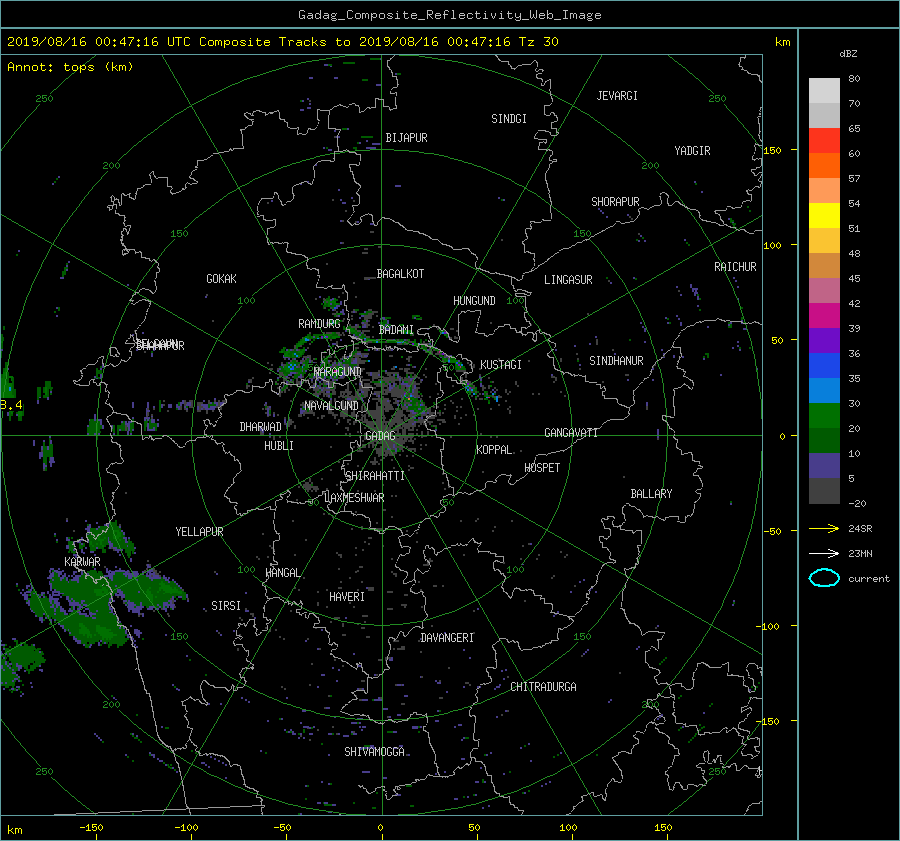900x841 pixels.
Task: Select the magenta 42 dBZ swatch
Action: [x=824, y=315]
